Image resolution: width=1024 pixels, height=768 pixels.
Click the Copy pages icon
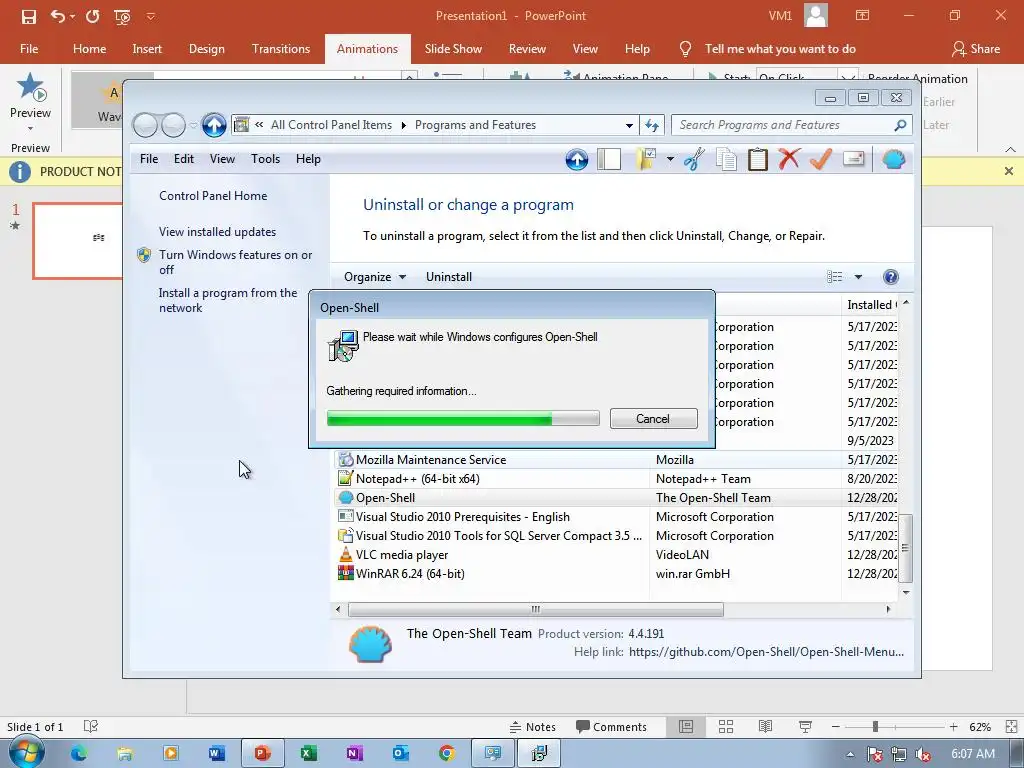(x=726, y=159)
